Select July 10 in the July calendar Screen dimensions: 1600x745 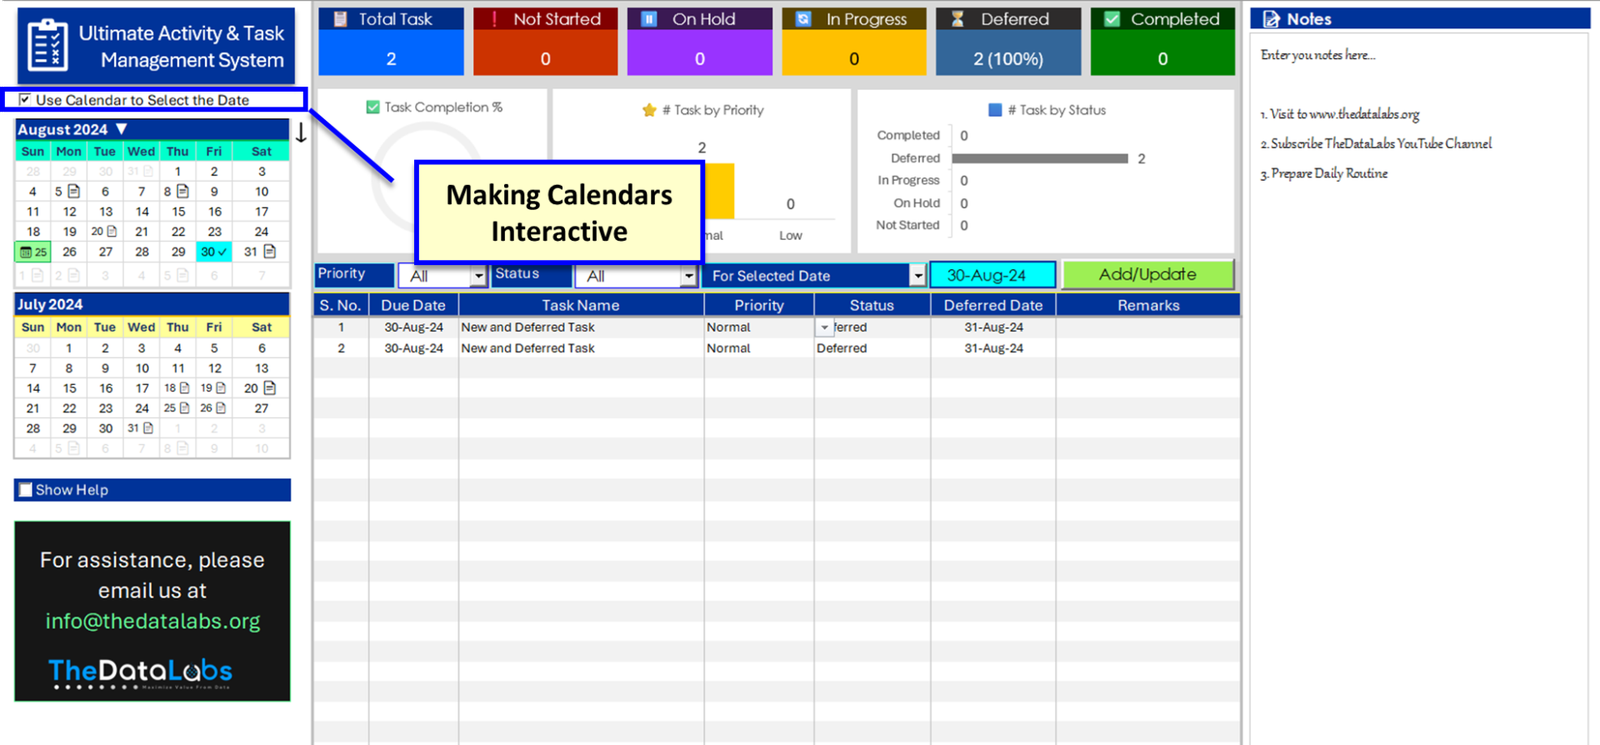(x=142, y=368)
